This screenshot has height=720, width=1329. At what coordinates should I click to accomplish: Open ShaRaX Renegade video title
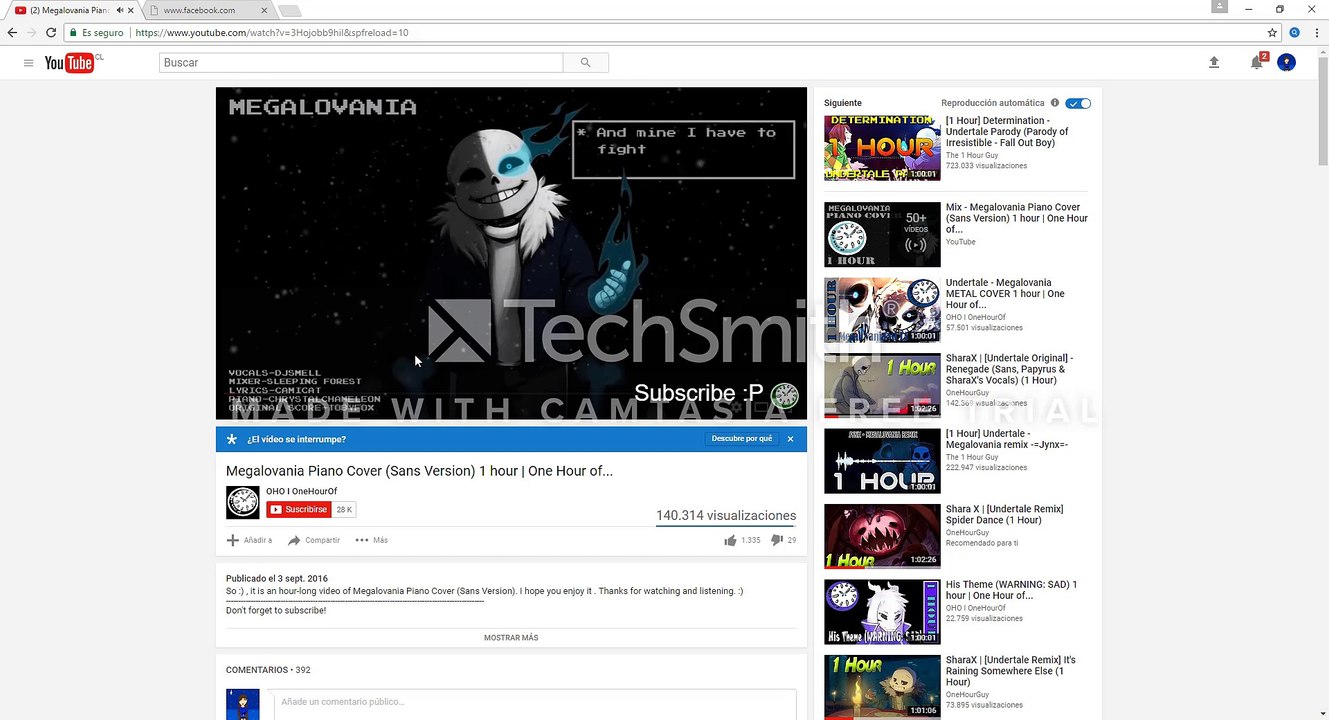1010,369
